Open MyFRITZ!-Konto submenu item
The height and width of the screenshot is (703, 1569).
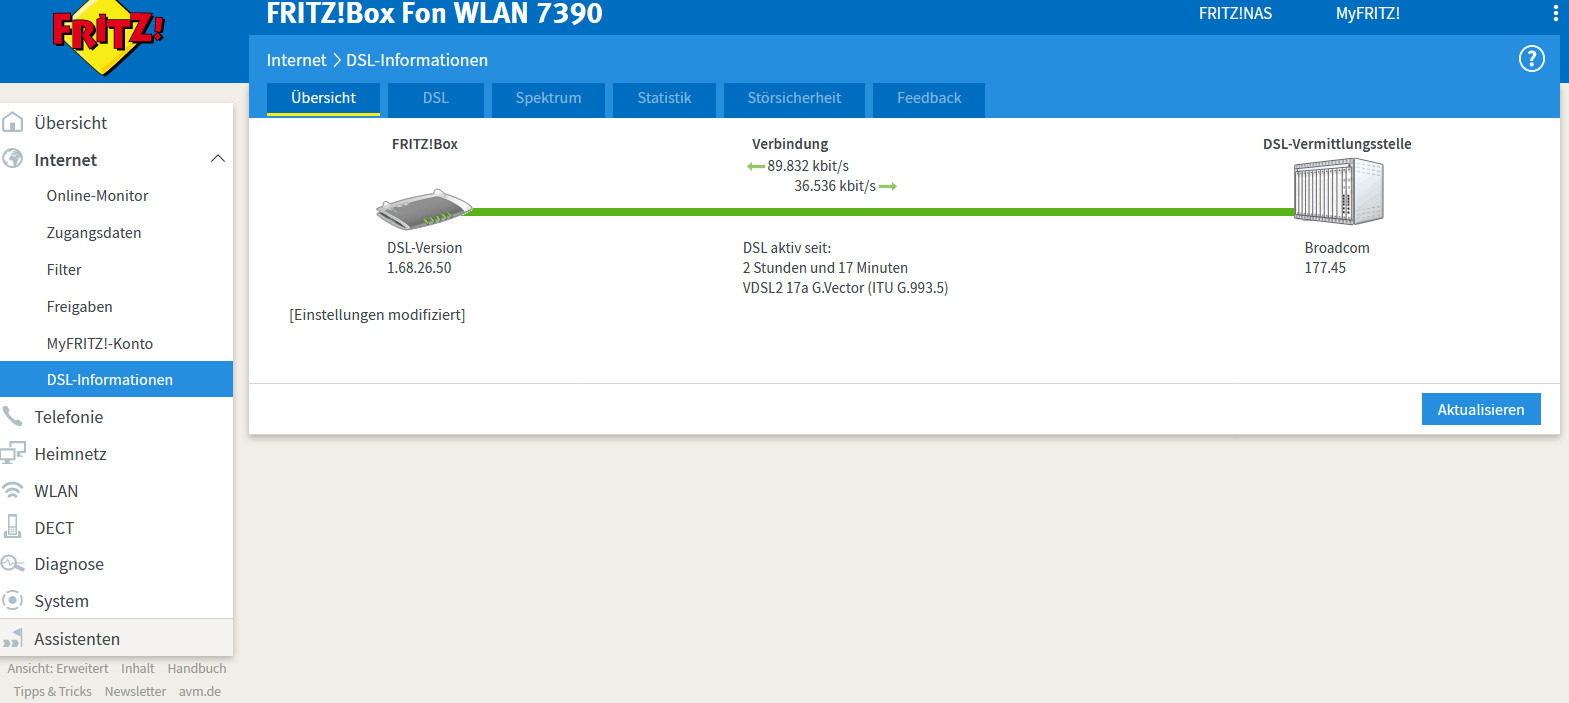116,344
